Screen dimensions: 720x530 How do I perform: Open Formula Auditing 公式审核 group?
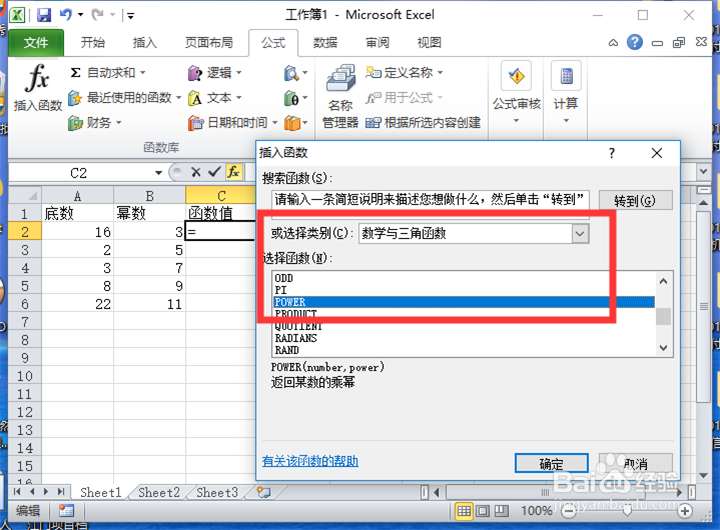tap(517, 93)
